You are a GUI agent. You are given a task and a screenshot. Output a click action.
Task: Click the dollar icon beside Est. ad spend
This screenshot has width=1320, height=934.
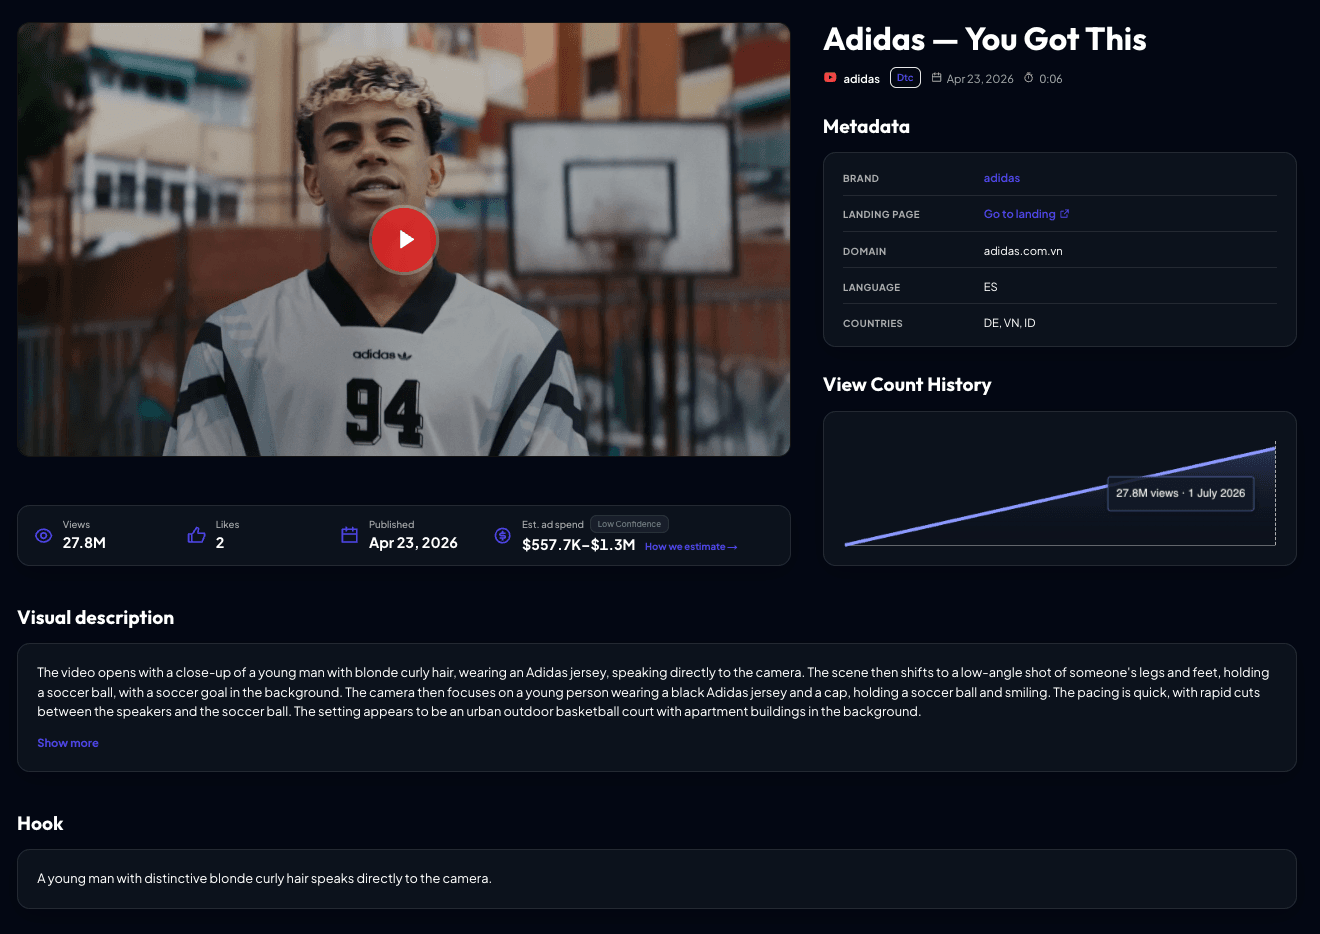coord(502,535)
